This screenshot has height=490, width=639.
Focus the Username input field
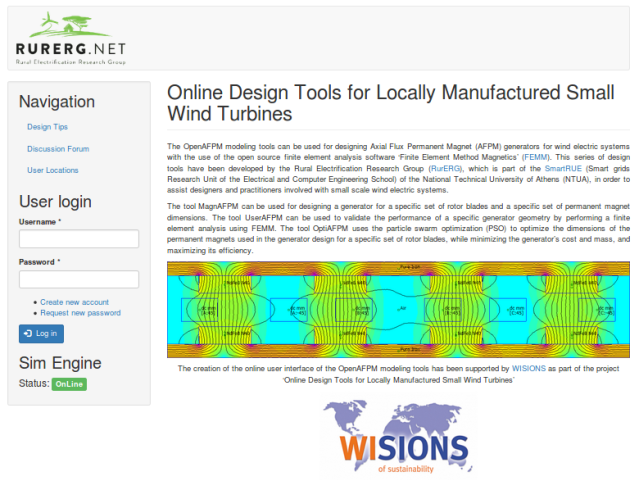(79, 239)
